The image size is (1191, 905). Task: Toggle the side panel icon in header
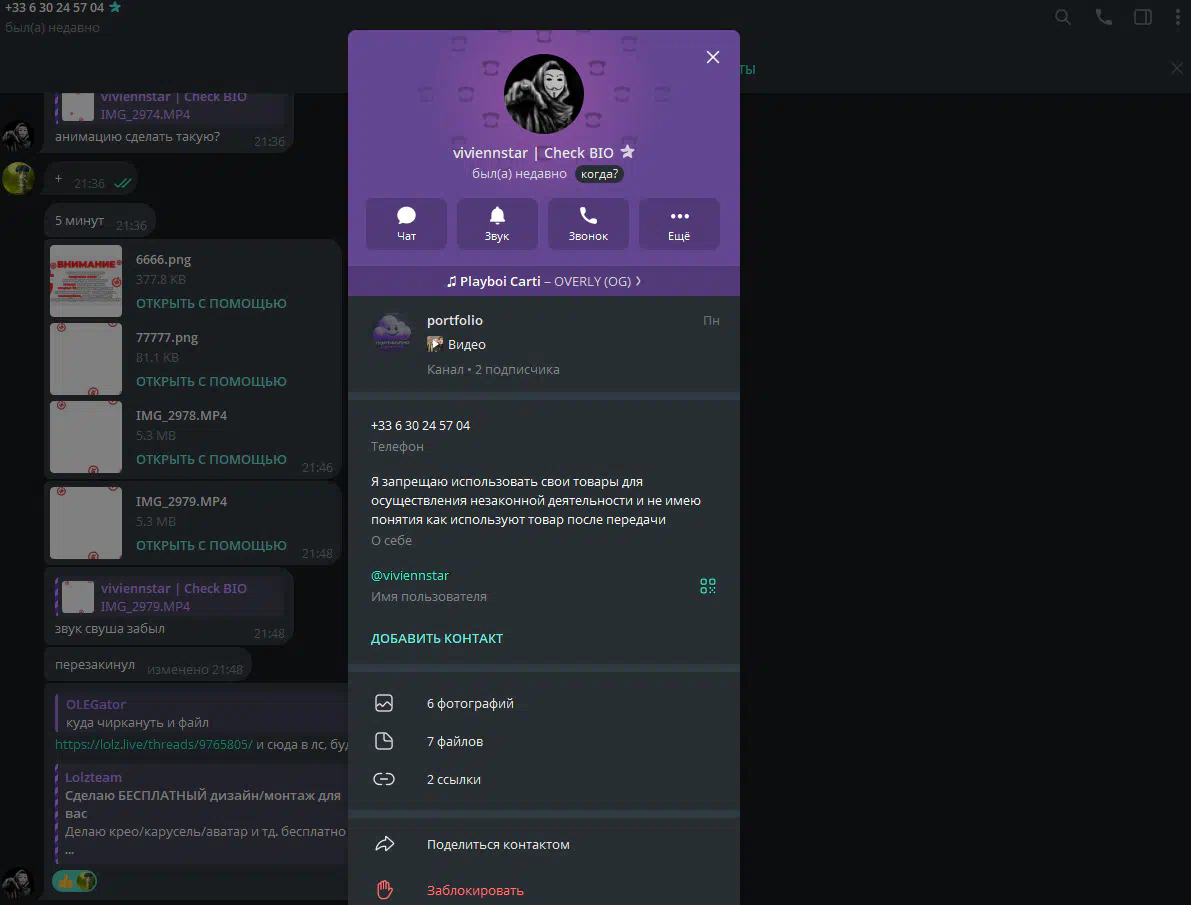coord(1142,17)
